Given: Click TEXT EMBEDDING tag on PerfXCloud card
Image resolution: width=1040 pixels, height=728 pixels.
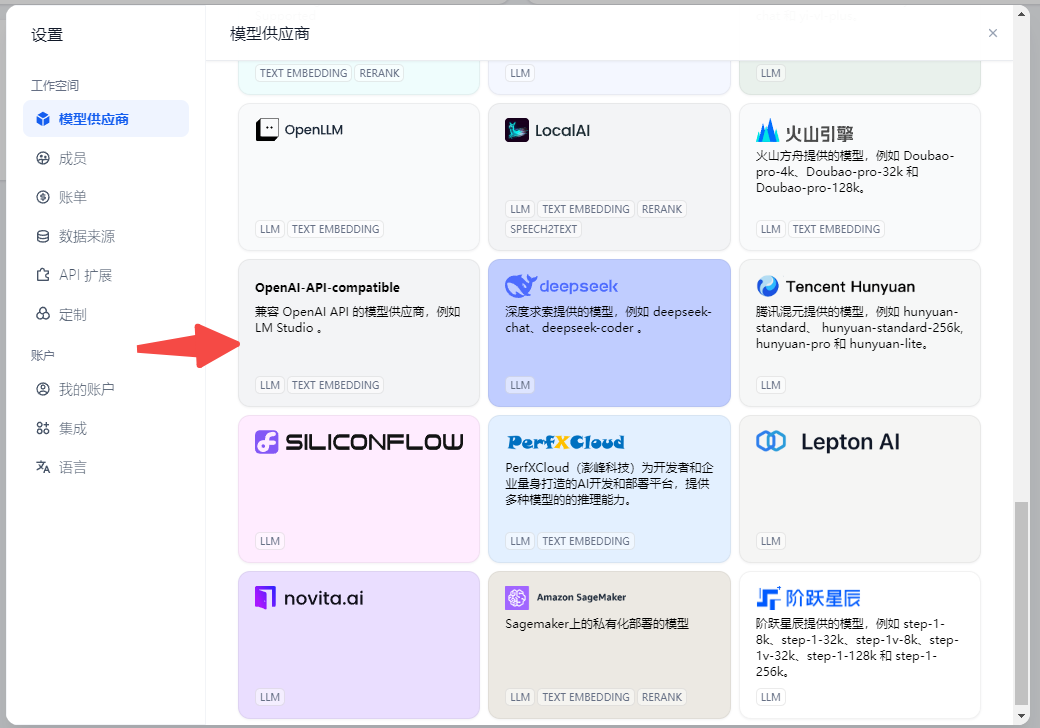Looking at the screenshot, I should (586, 541).
